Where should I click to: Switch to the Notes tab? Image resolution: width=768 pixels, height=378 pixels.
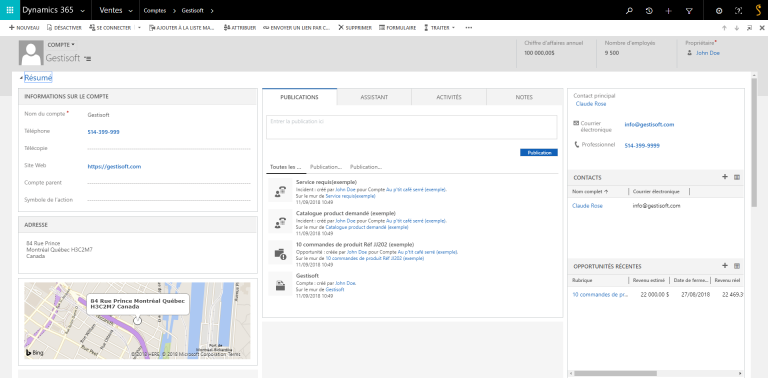tap(524, 97)
